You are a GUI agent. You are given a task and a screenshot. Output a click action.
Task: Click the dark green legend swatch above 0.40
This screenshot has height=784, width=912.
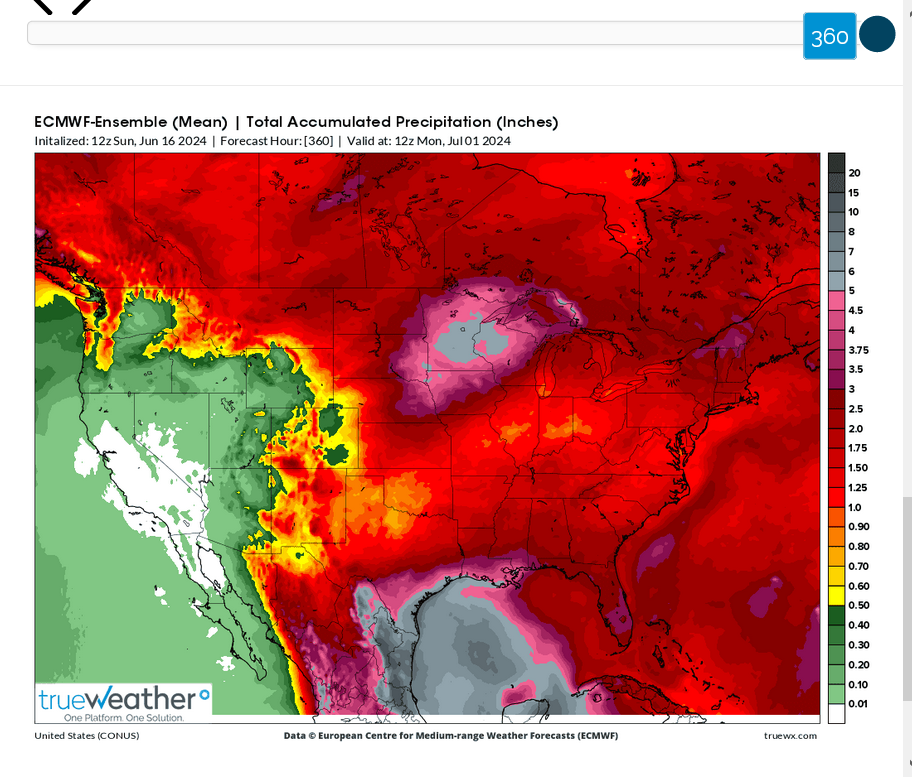click(x=836, y=615)
